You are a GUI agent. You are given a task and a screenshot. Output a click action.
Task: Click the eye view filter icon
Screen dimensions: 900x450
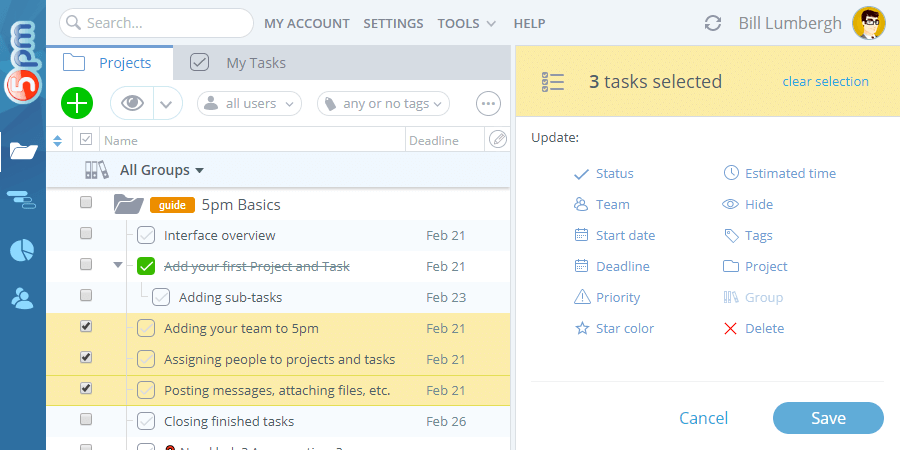[133, 103]
